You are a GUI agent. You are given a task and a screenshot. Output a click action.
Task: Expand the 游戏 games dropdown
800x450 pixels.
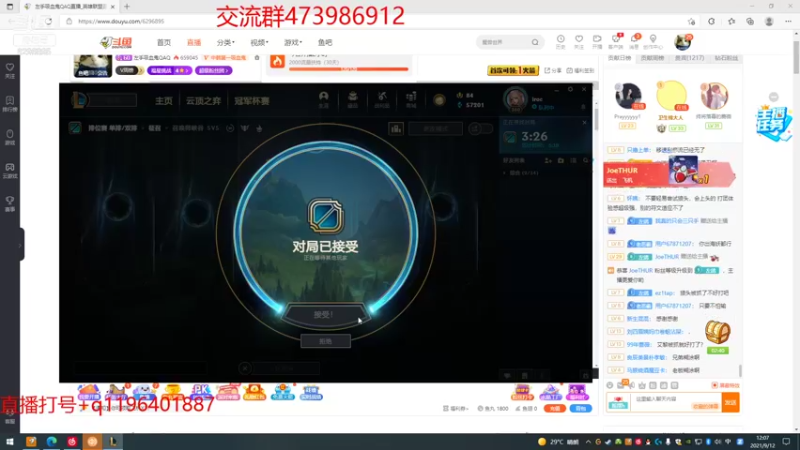pyautogui.click(x=293, y=42)
